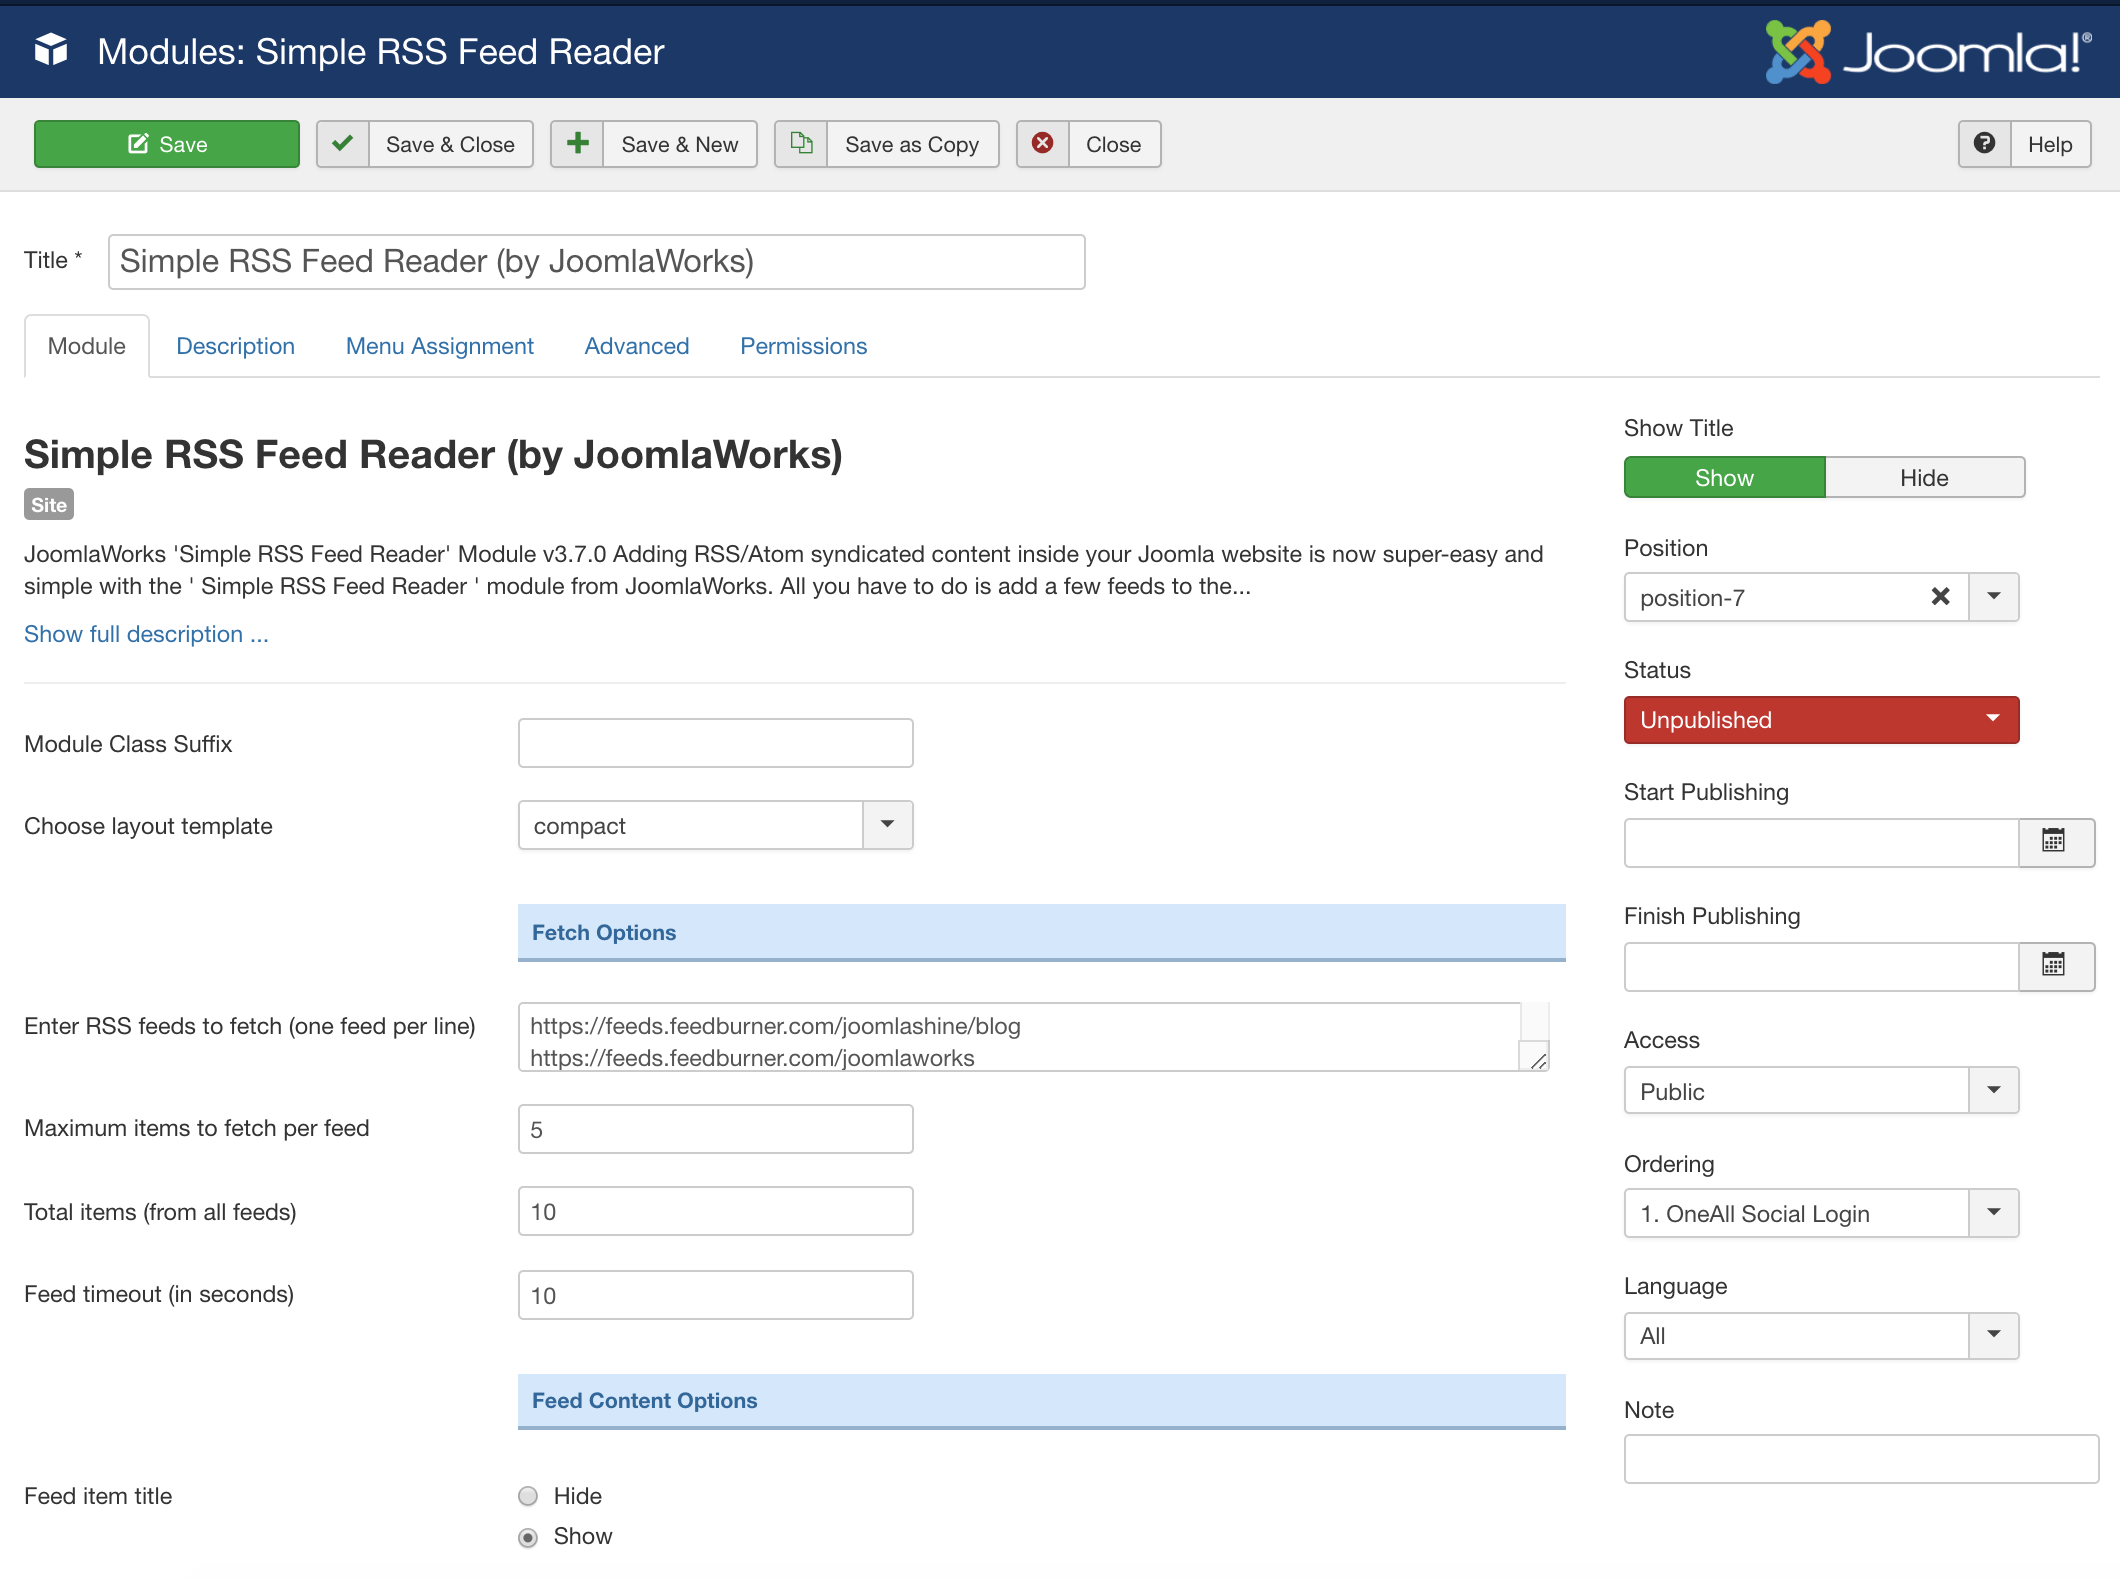The height and width of the screenshot is (1578, 2120).
Task: Open the Start Publishing calendar icon
Action: pos(2056,843)
